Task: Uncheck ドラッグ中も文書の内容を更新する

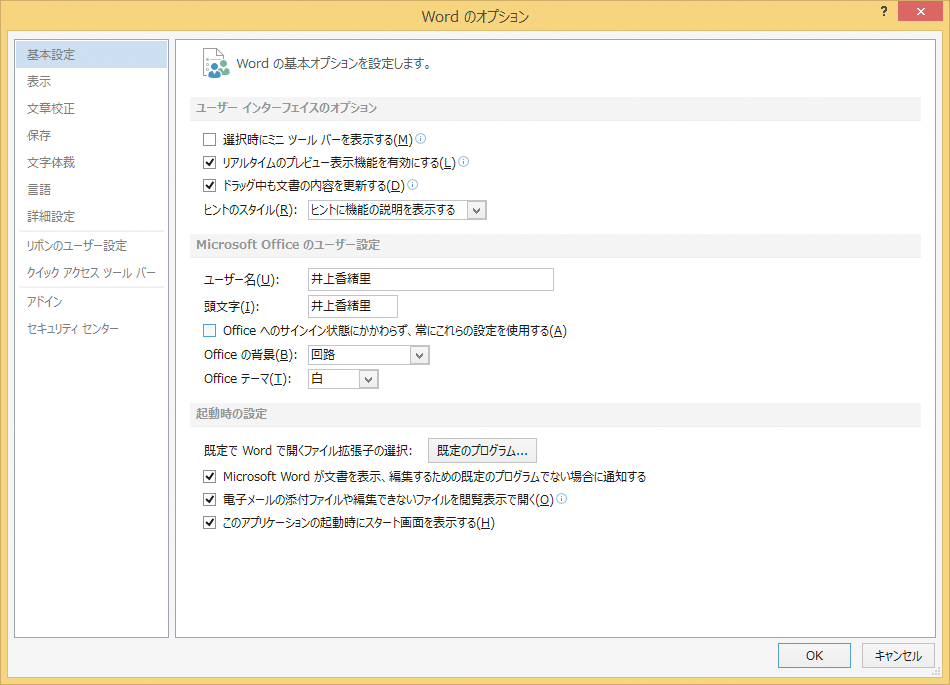Action: point(210,185)
